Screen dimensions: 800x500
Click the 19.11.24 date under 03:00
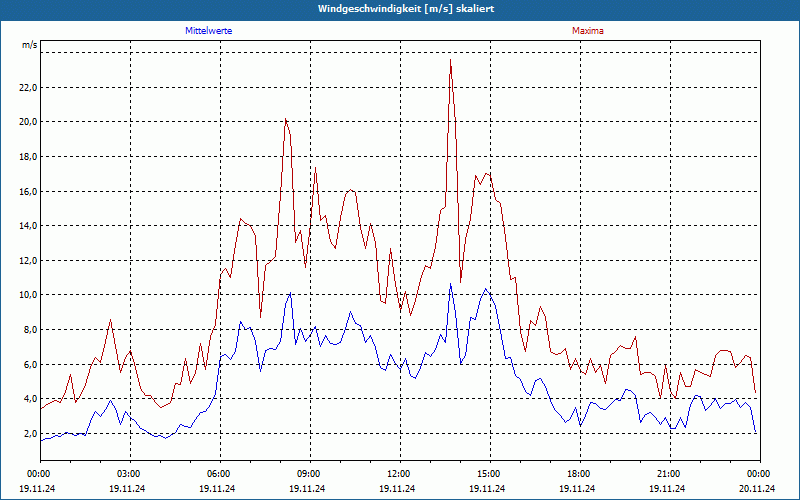click(127, 488)
